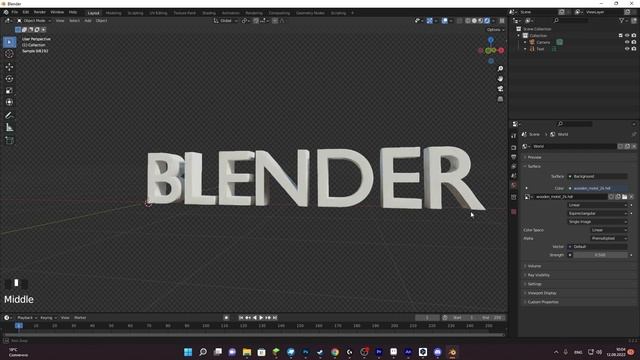Open the View Layer properties tab
Screen dimensions: 640x360
(514, 167)
